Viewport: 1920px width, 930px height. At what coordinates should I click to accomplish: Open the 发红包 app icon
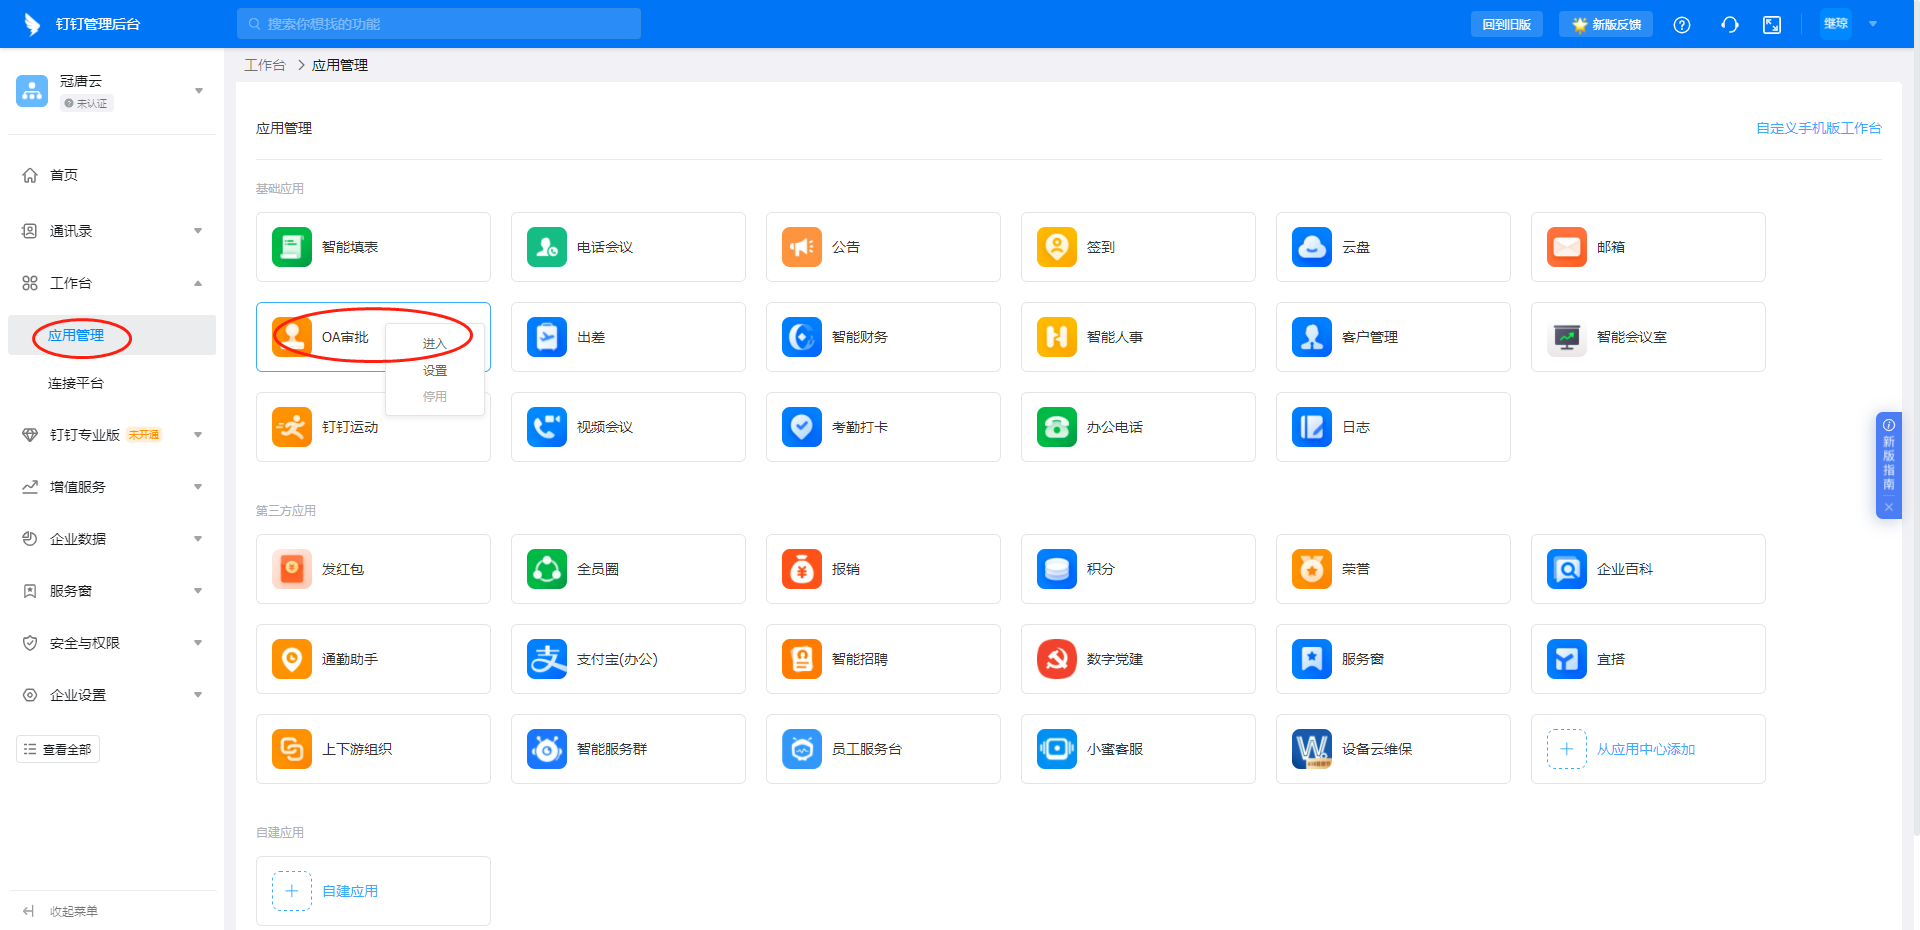tap(292, 569)
